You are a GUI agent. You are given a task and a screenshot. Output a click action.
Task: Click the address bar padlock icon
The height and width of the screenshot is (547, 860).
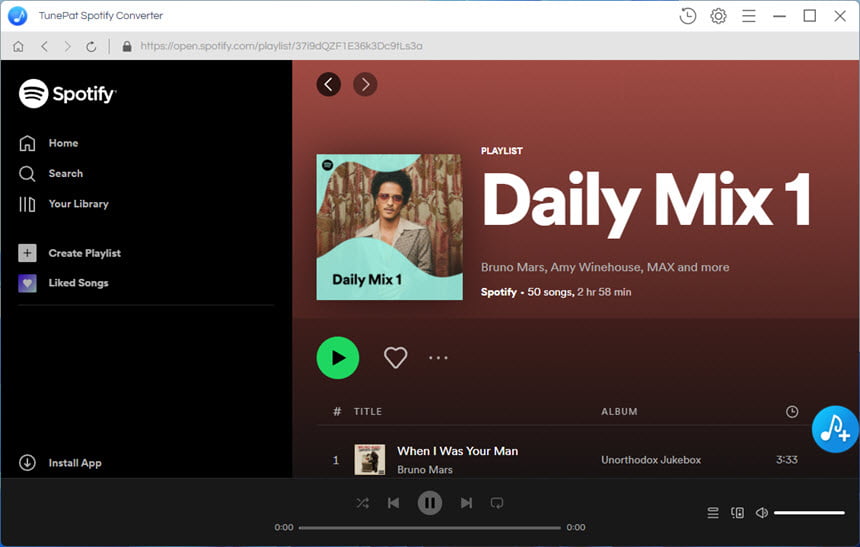point(127,46)
